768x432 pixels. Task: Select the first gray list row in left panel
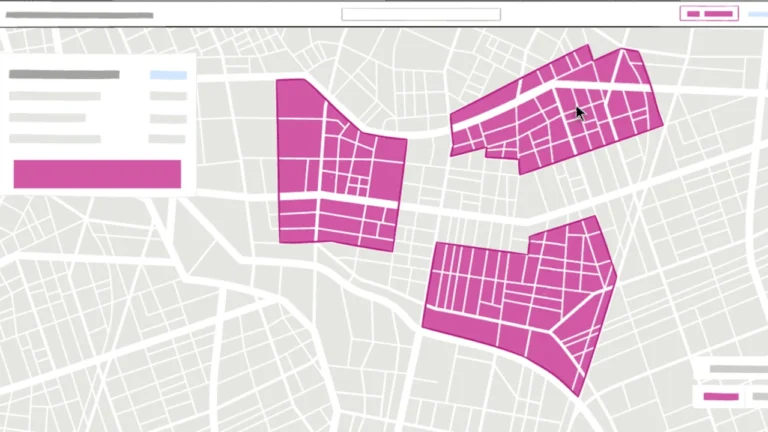(55, 97)
